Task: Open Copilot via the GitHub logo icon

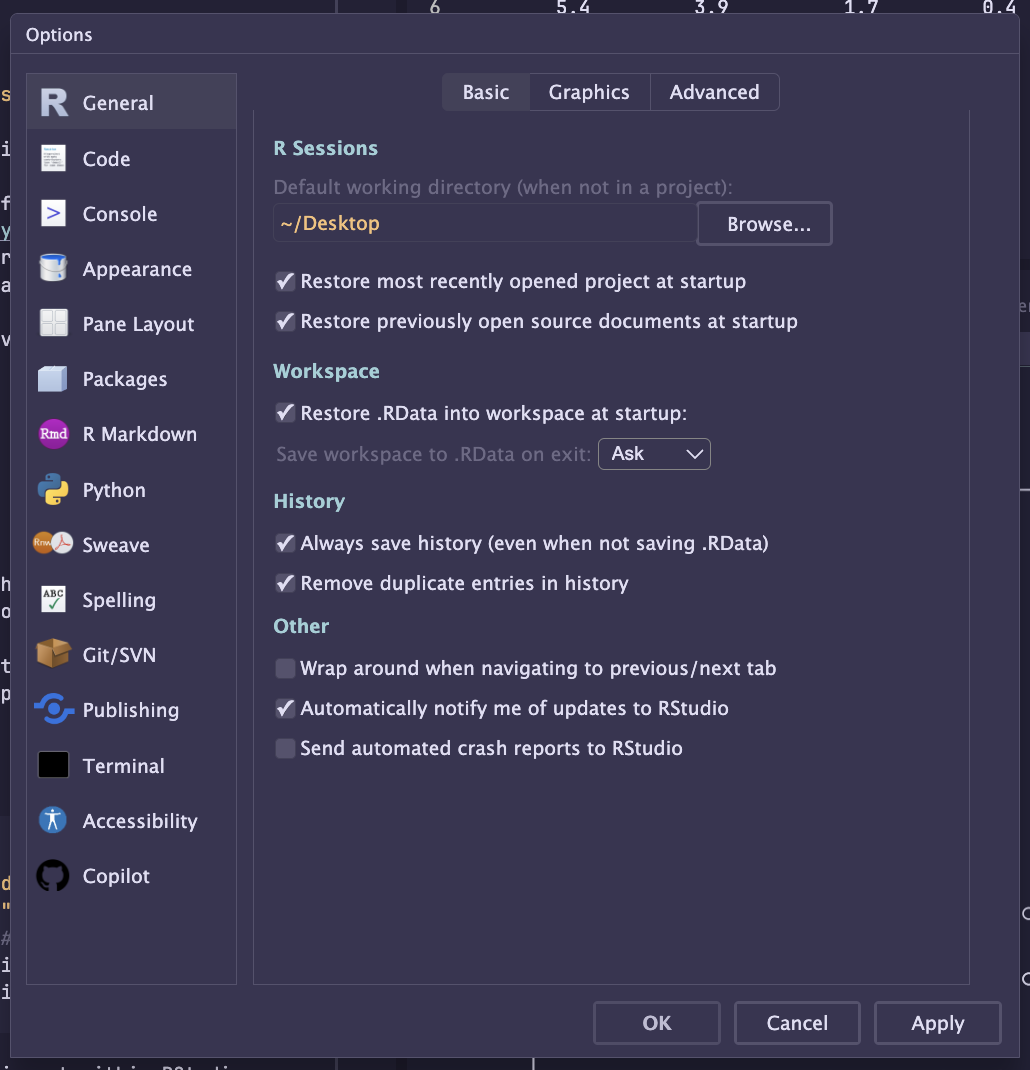Action: click(53, 876)
